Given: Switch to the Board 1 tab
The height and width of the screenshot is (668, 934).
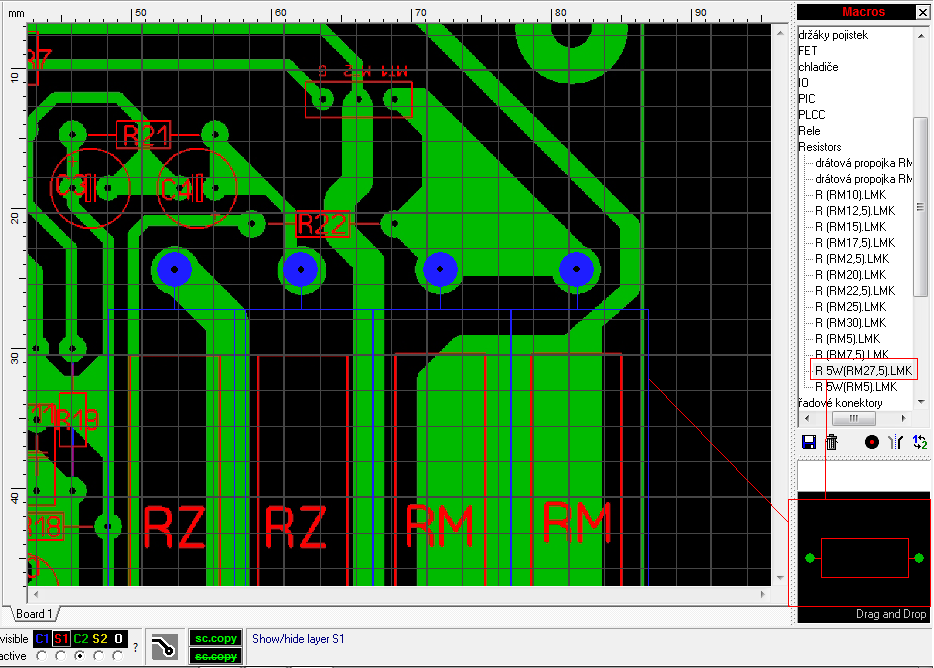Looking at the screenshot, I should (x=34, y=613).
